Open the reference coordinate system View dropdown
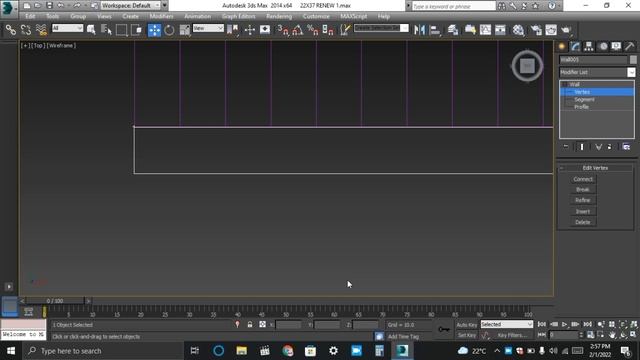 pyautogui.click(x=208, y=28)
